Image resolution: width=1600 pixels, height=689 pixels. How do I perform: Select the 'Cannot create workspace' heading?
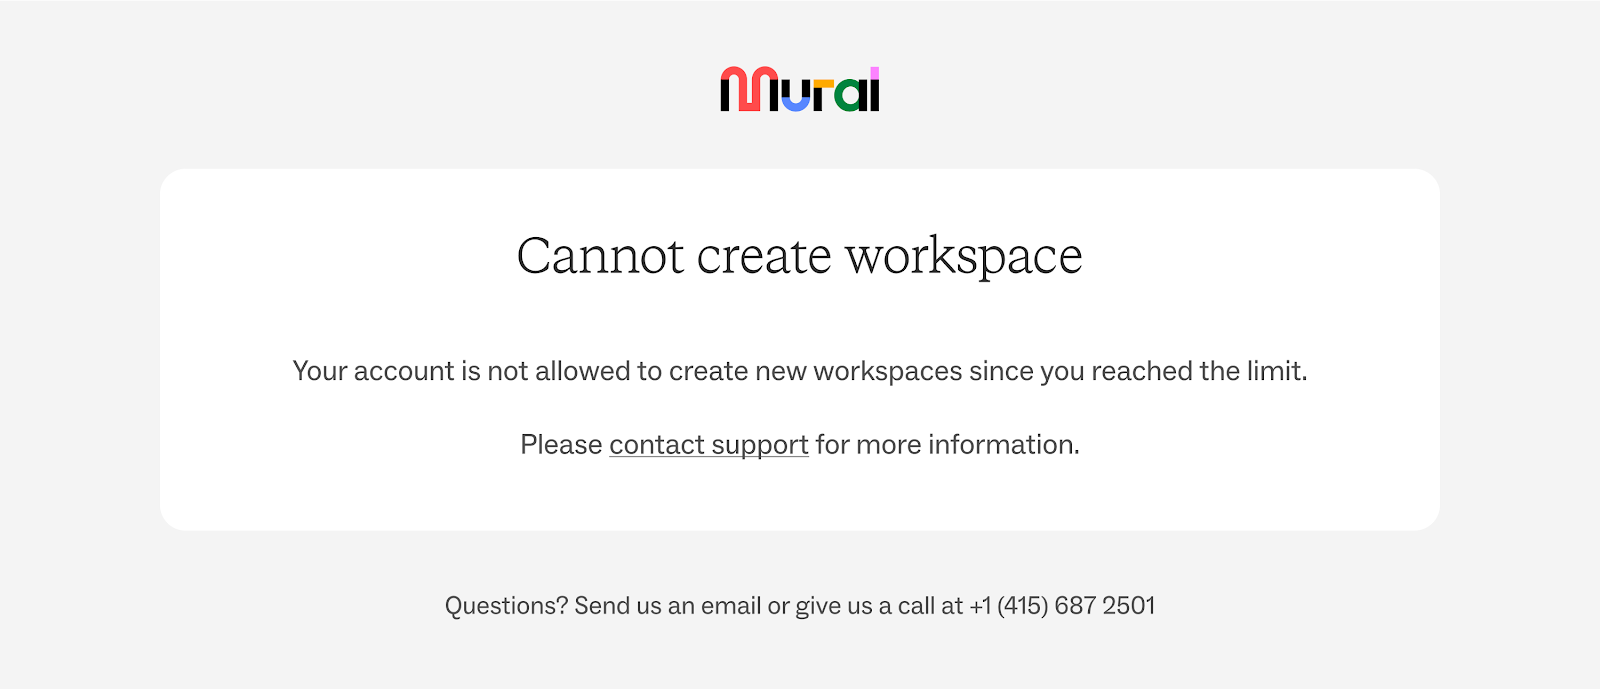(x=800, y=257)
